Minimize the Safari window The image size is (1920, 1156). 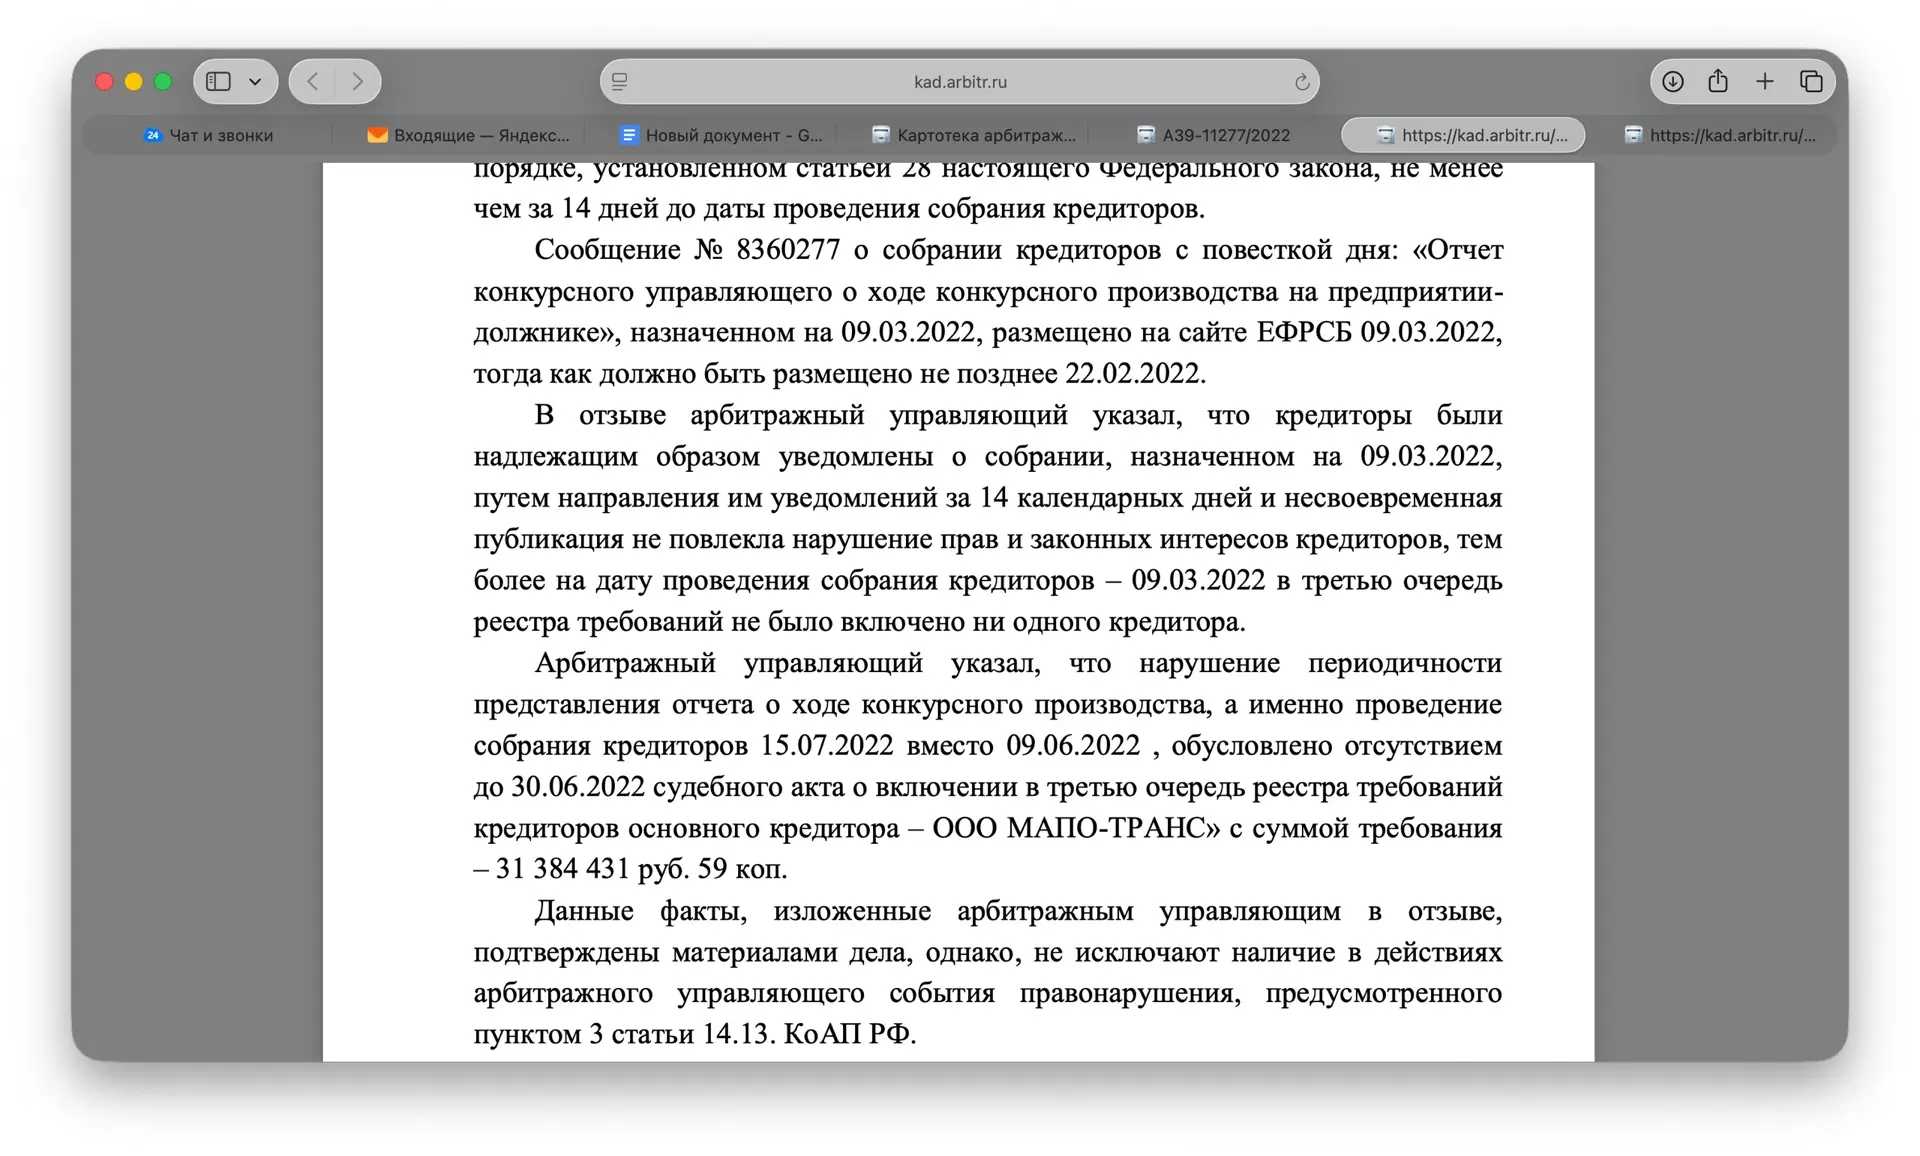(x=134, y=81)
